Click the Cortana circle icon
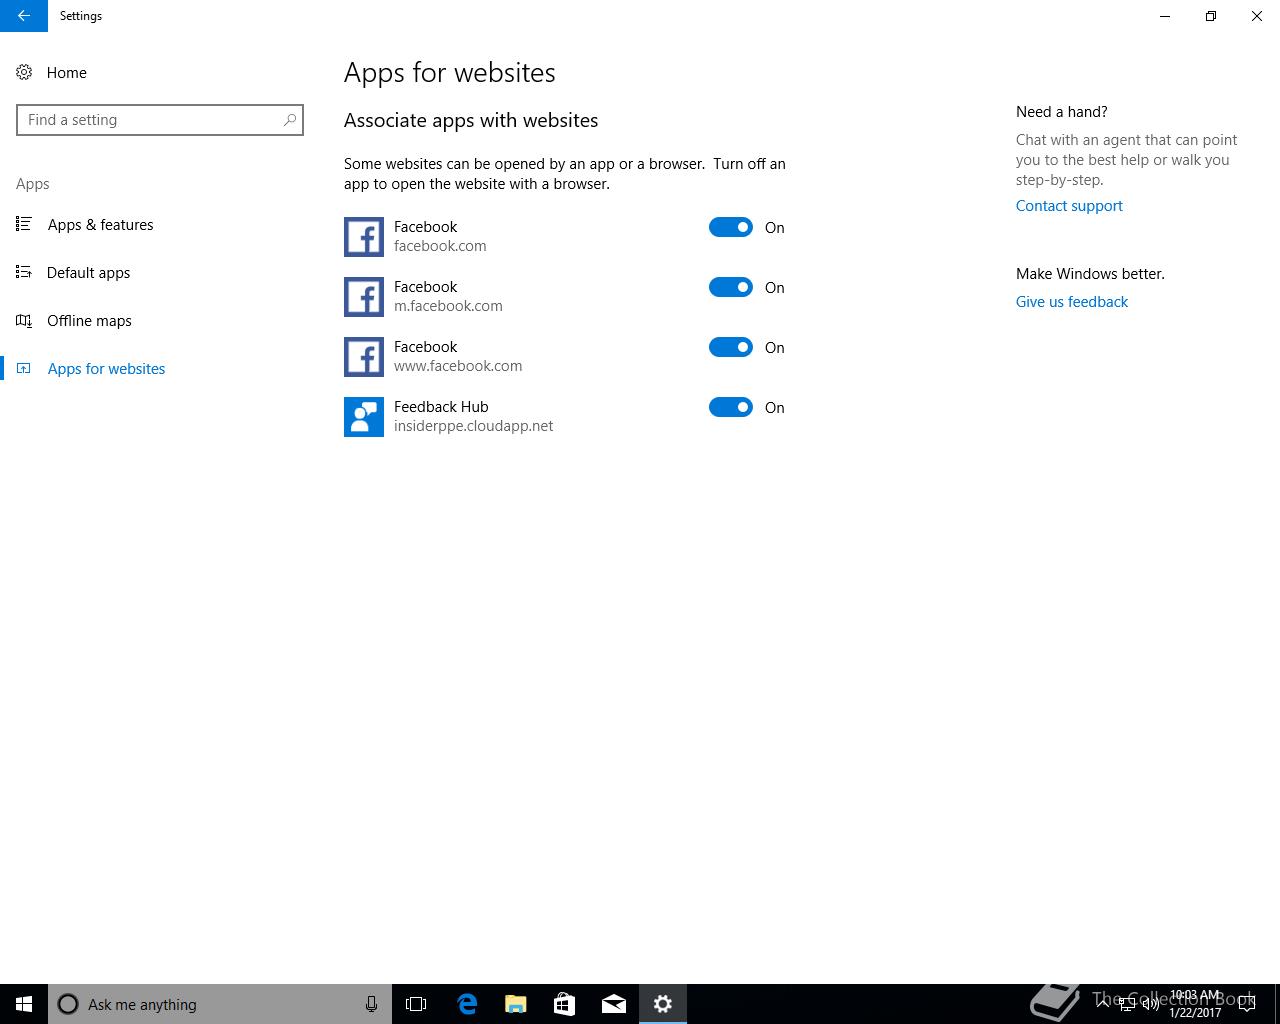This screenshot has height=1024, width=1280. pyautogui.click(x=68, y=1004)
